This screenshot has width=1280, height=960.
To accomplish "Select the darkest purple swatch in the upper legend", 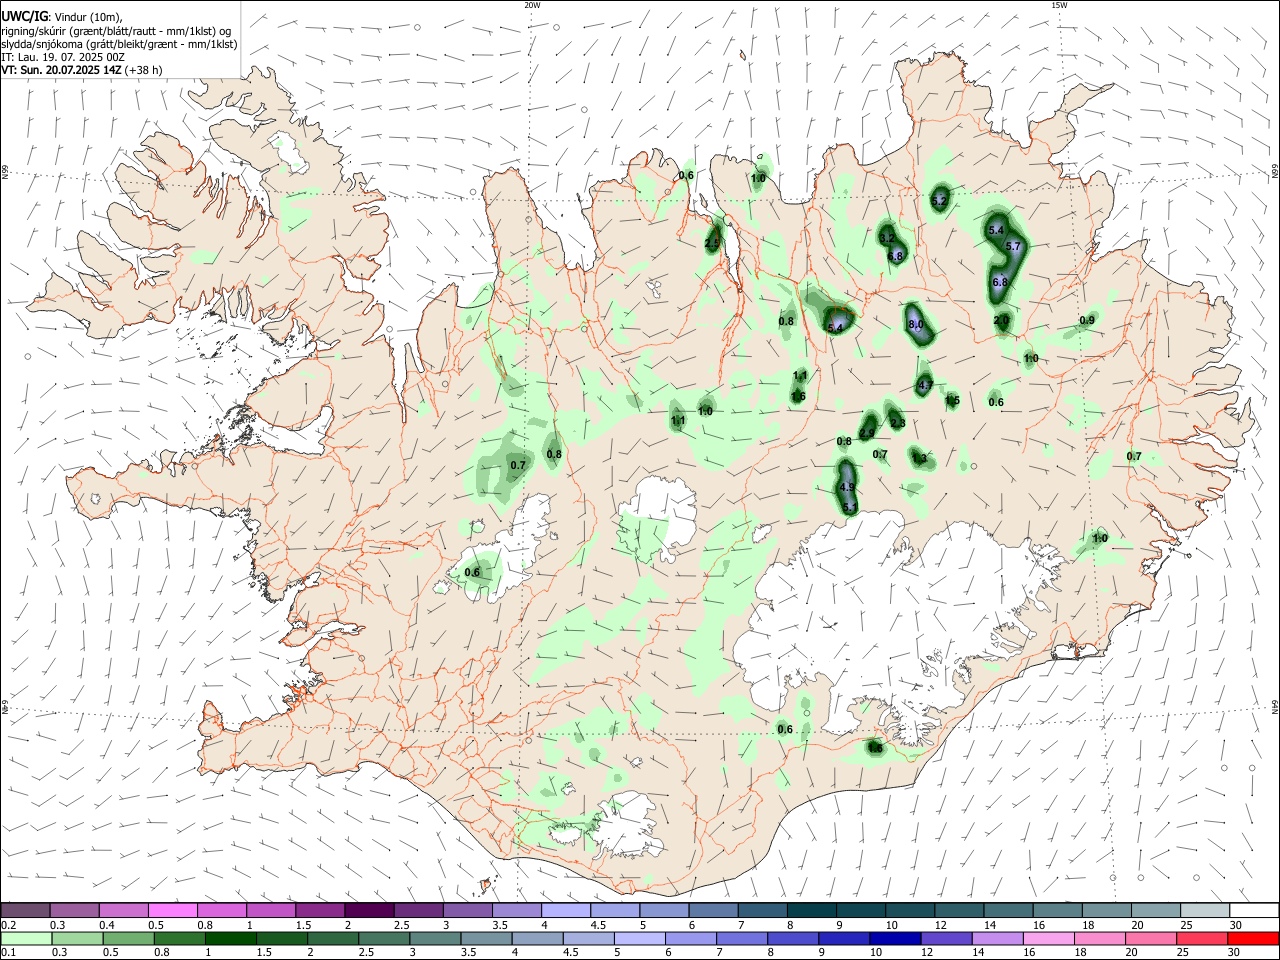I will (368, 911).
